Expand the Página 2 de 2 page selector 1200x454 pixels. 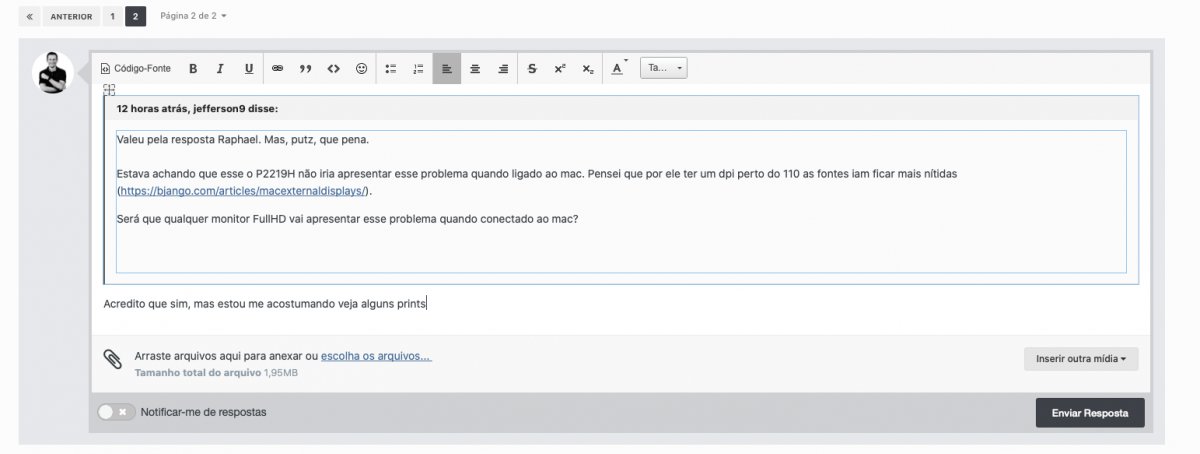(193, 16)
